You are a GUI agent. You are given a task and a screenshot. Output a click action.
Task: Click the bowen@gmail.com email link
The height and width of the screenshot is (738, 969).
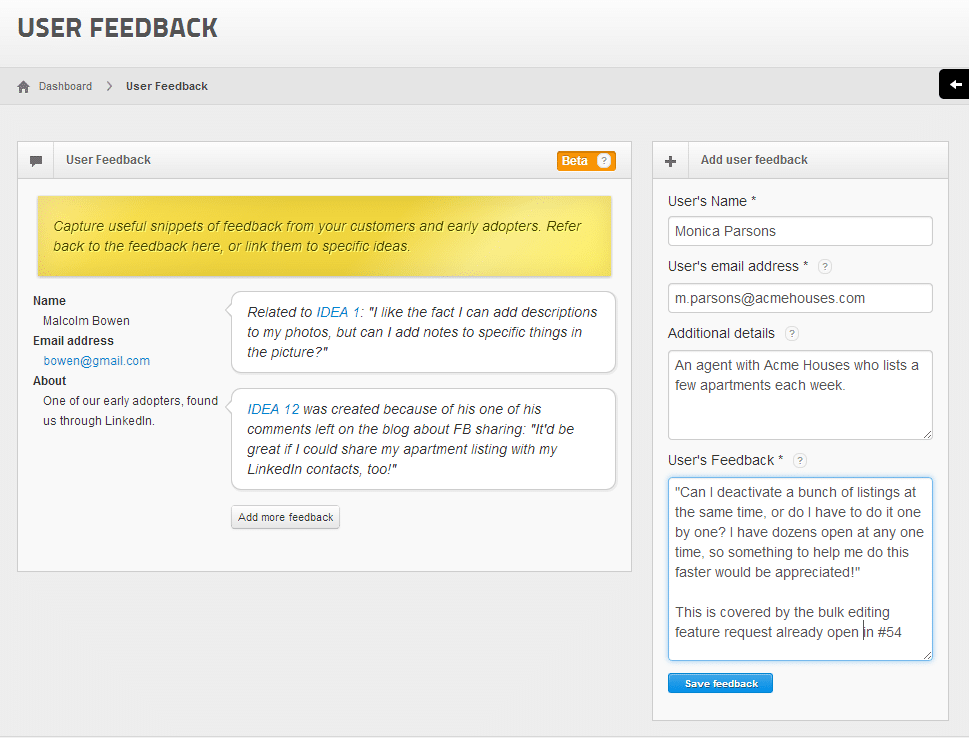click(x=96, y=360)
